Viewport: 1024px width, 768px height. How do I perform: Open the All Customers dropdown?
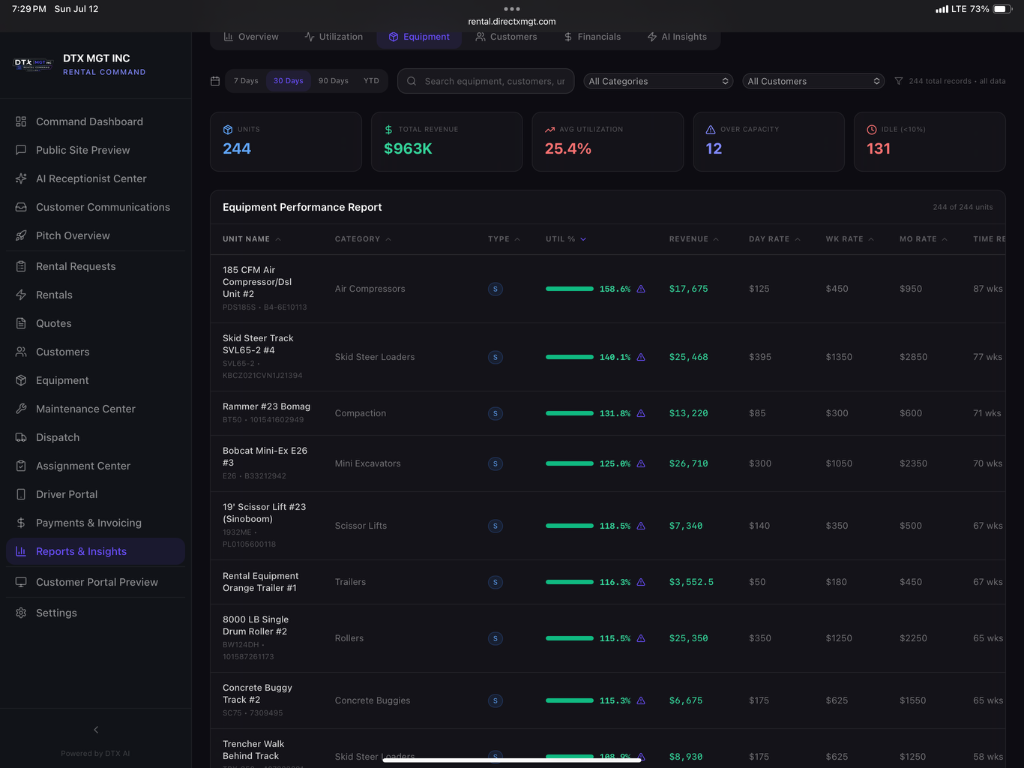pyautogui.click(x=813, y=81)
